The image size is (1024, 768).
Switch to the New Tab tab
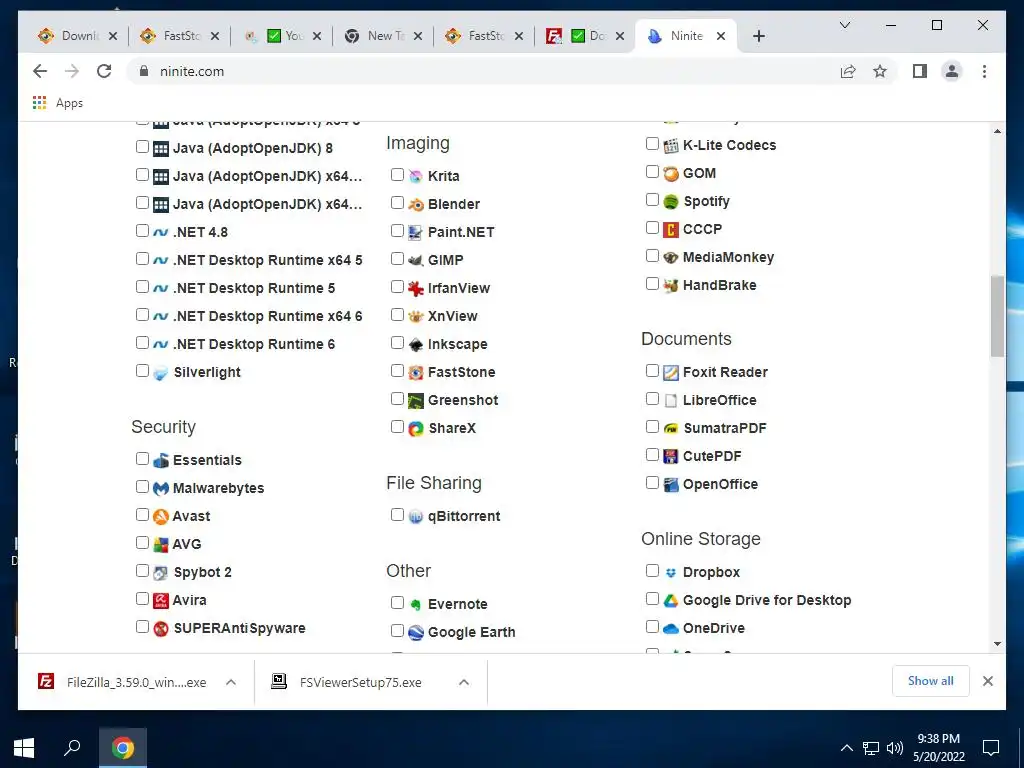383,36
